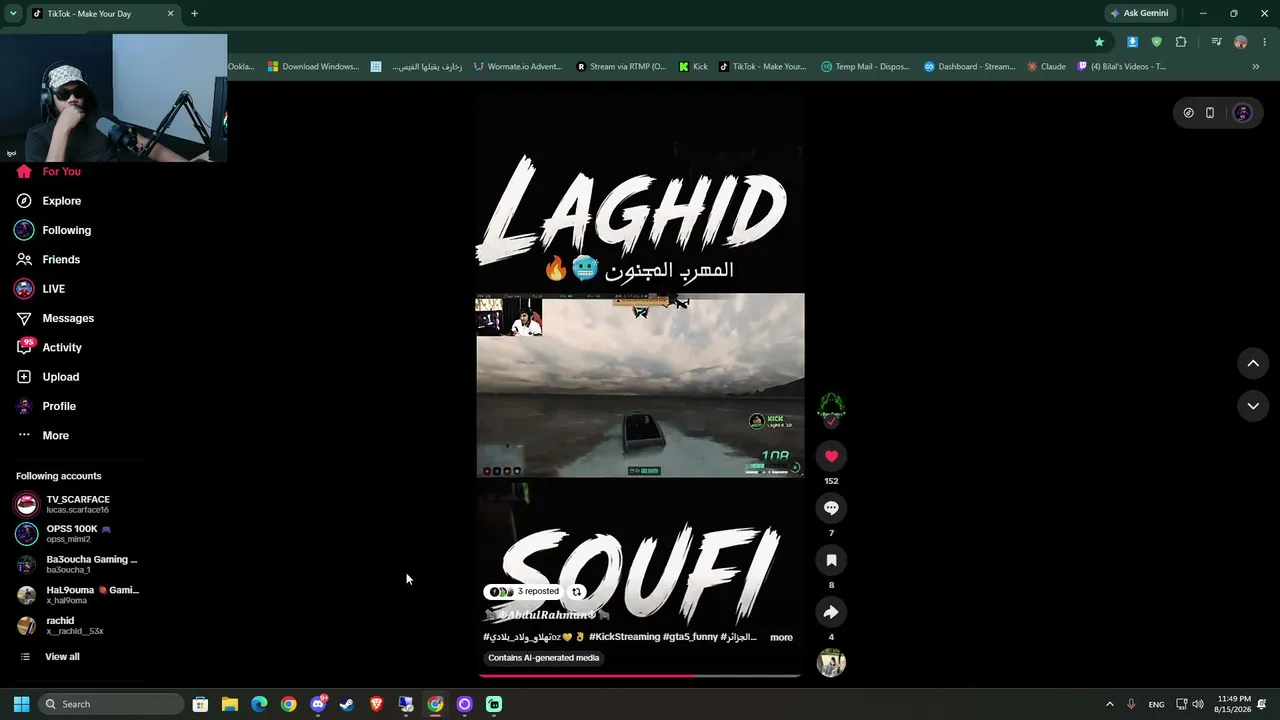Screen dimensions: 1280x720
Task: Close the TikTok - Make Your Day tab
Action: (x=170, y=14)
